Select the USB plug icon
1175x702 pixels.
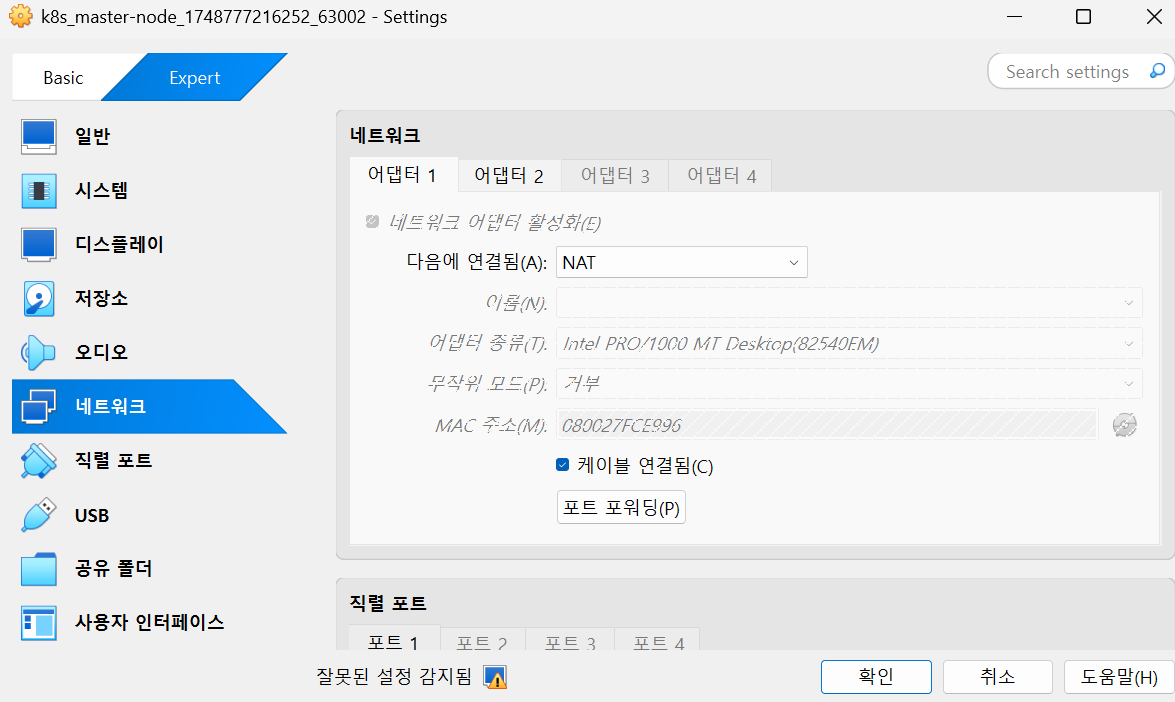click(x=38, y=515)
